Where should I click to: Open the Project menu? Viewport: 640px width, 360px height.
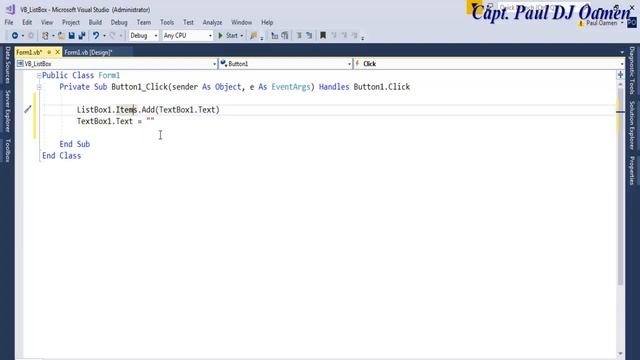click(71, 22)
